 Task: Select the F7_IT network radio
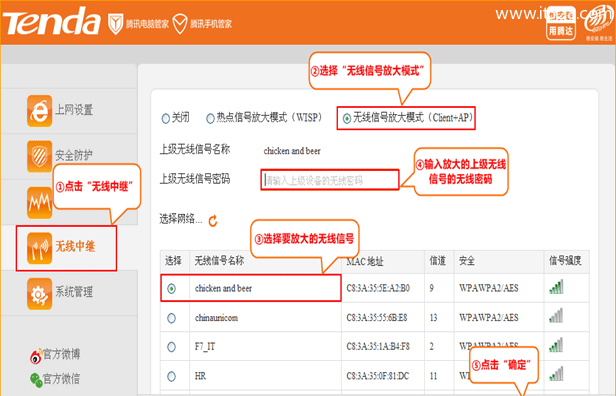pos(171,347)
